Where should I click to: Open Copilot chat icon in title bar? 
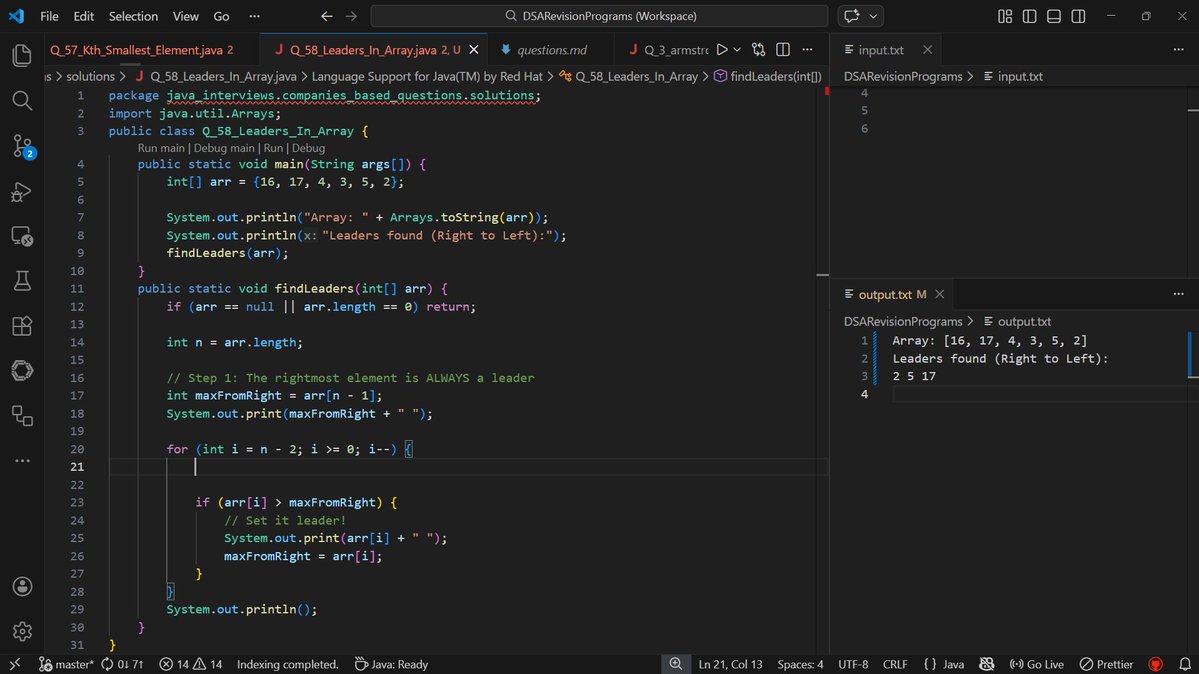851,16
